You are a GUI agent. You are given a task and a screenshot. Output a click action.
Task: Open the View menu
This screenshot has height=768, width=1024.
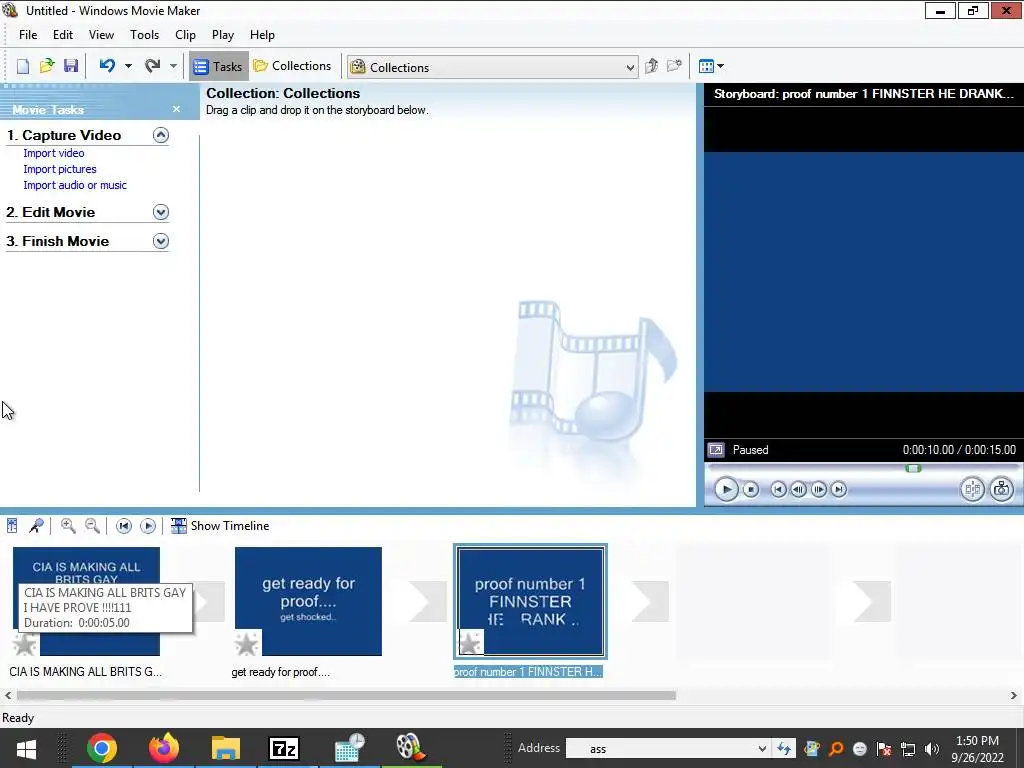(x=101, y=35)
